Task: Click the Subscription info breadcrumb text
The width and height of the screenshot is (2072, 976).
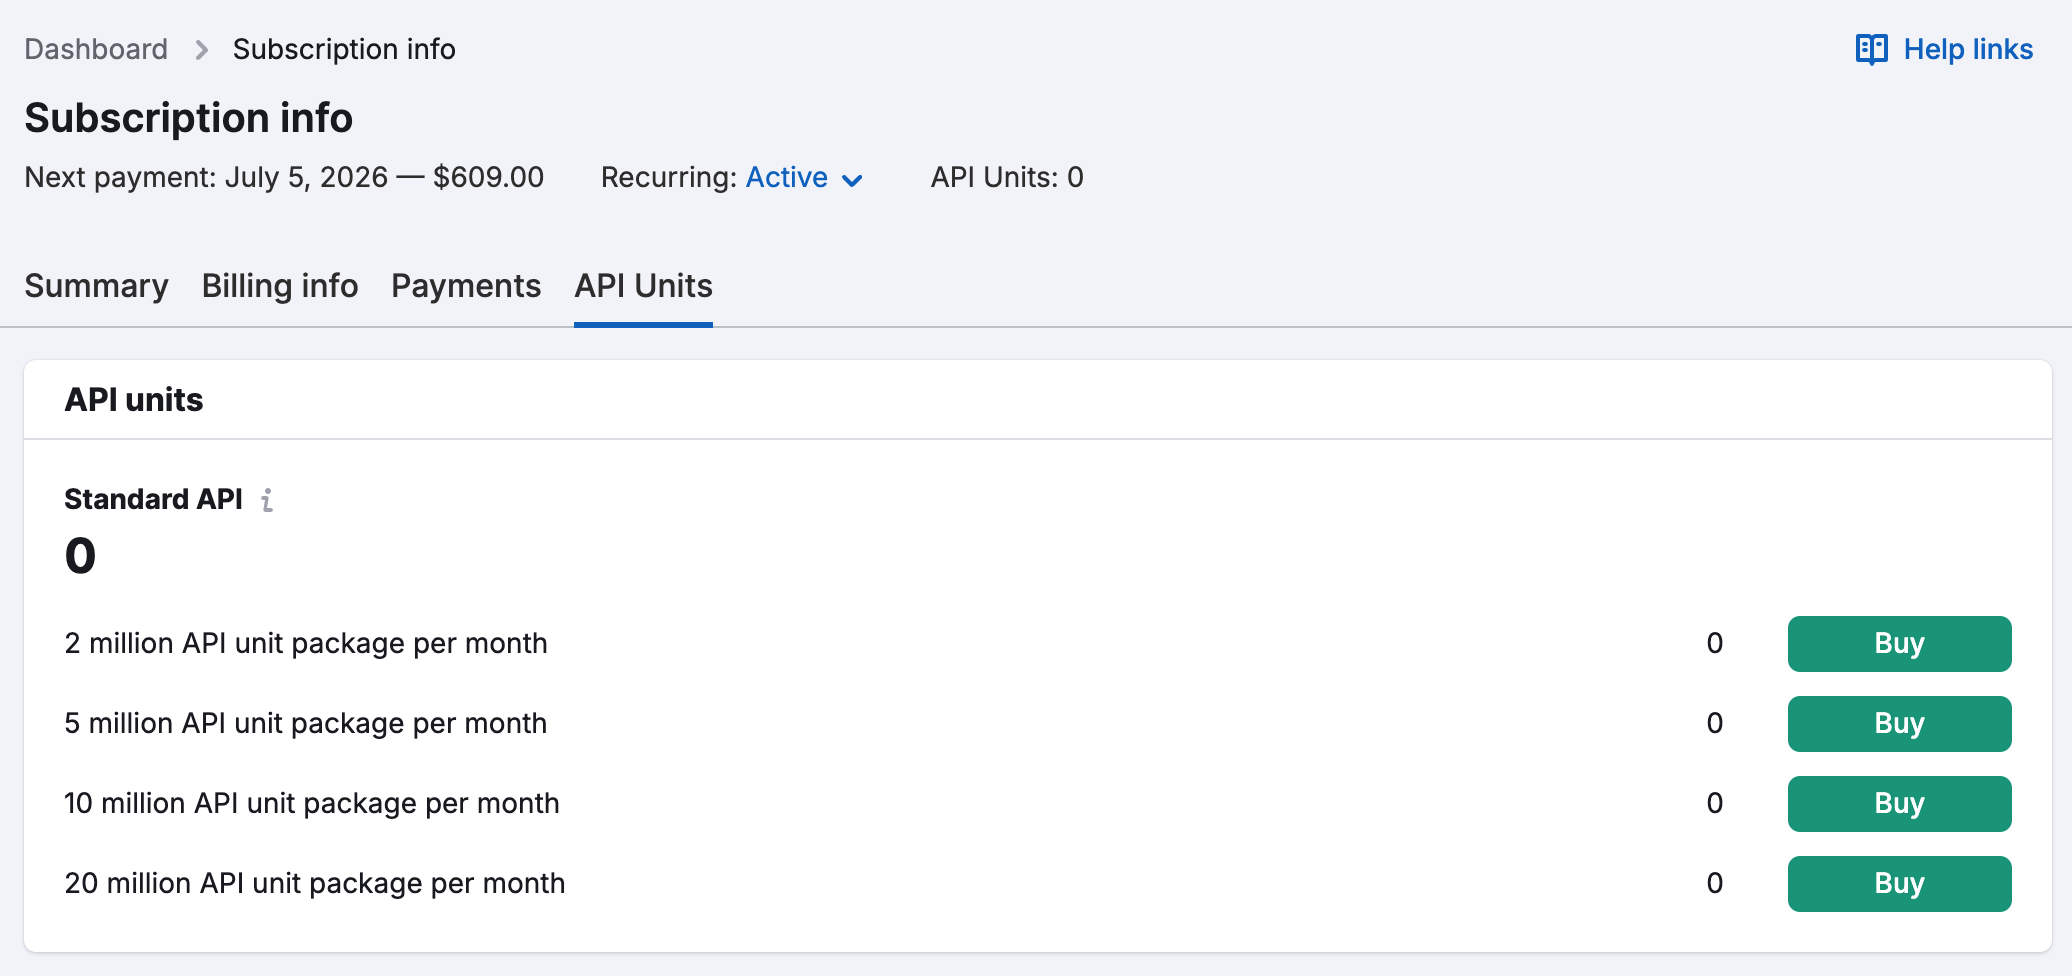Action: (344, 49)
